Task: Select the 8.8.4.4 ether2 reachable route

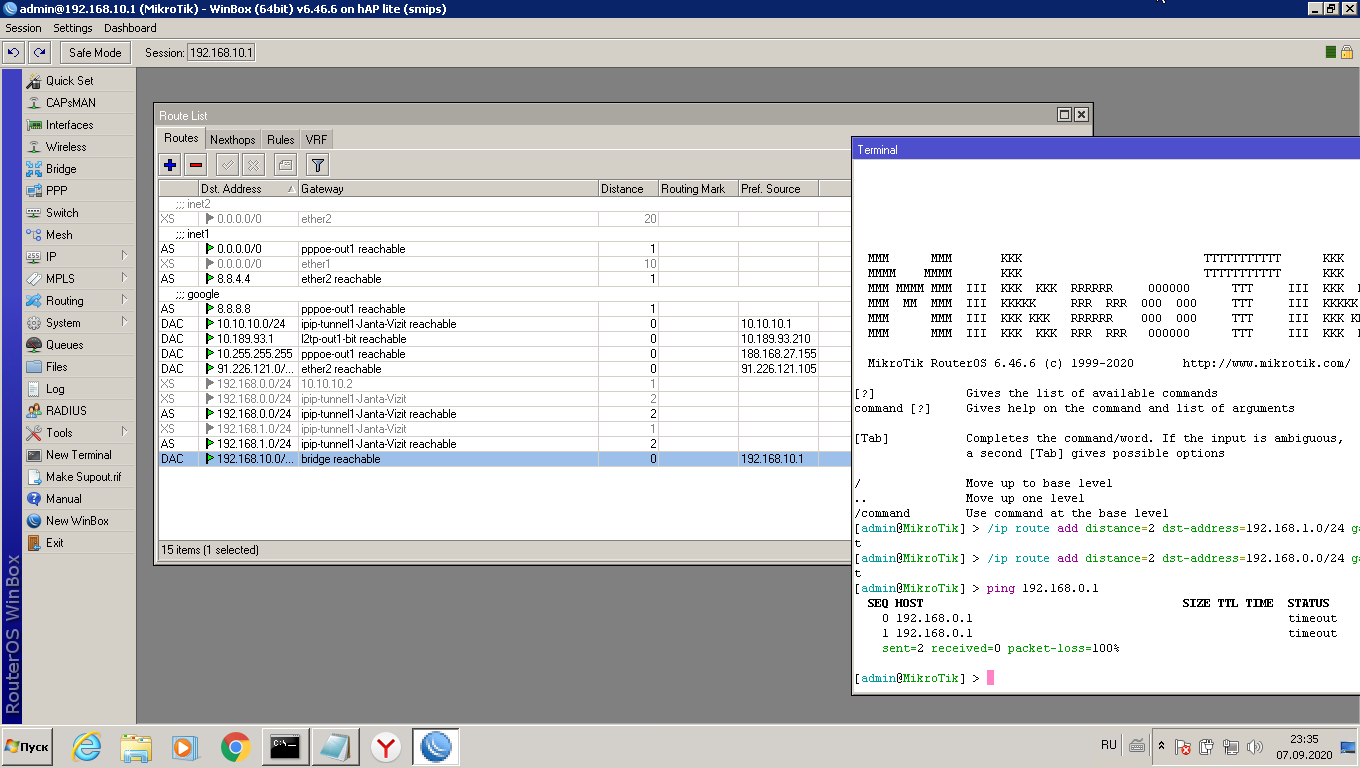Action: point(504,279)
